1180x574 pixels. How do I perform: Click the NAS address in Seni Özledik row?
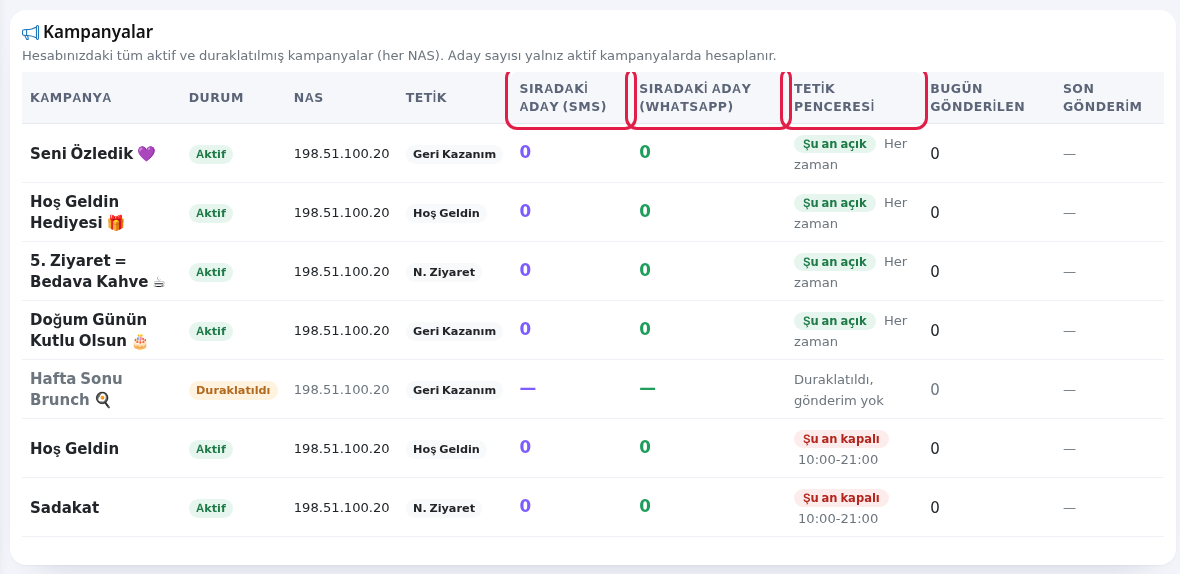[x=342, y=153]
